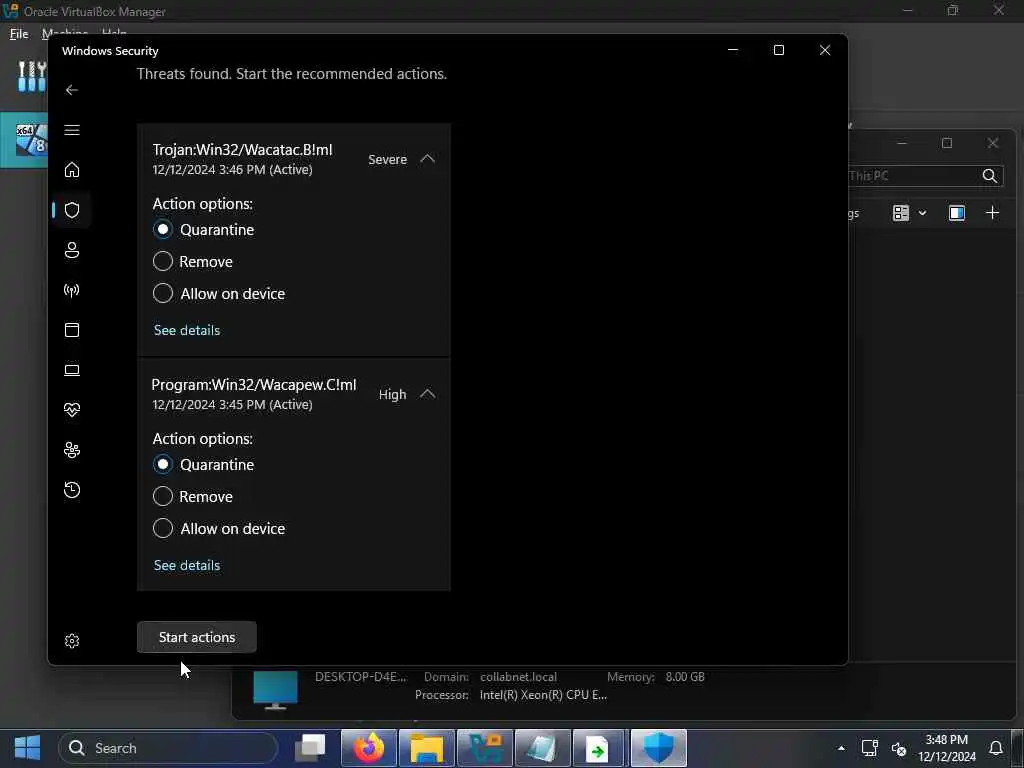Open the Firewall & network protection icon
Screen dimensions: 1024x768
click(72, 290)
